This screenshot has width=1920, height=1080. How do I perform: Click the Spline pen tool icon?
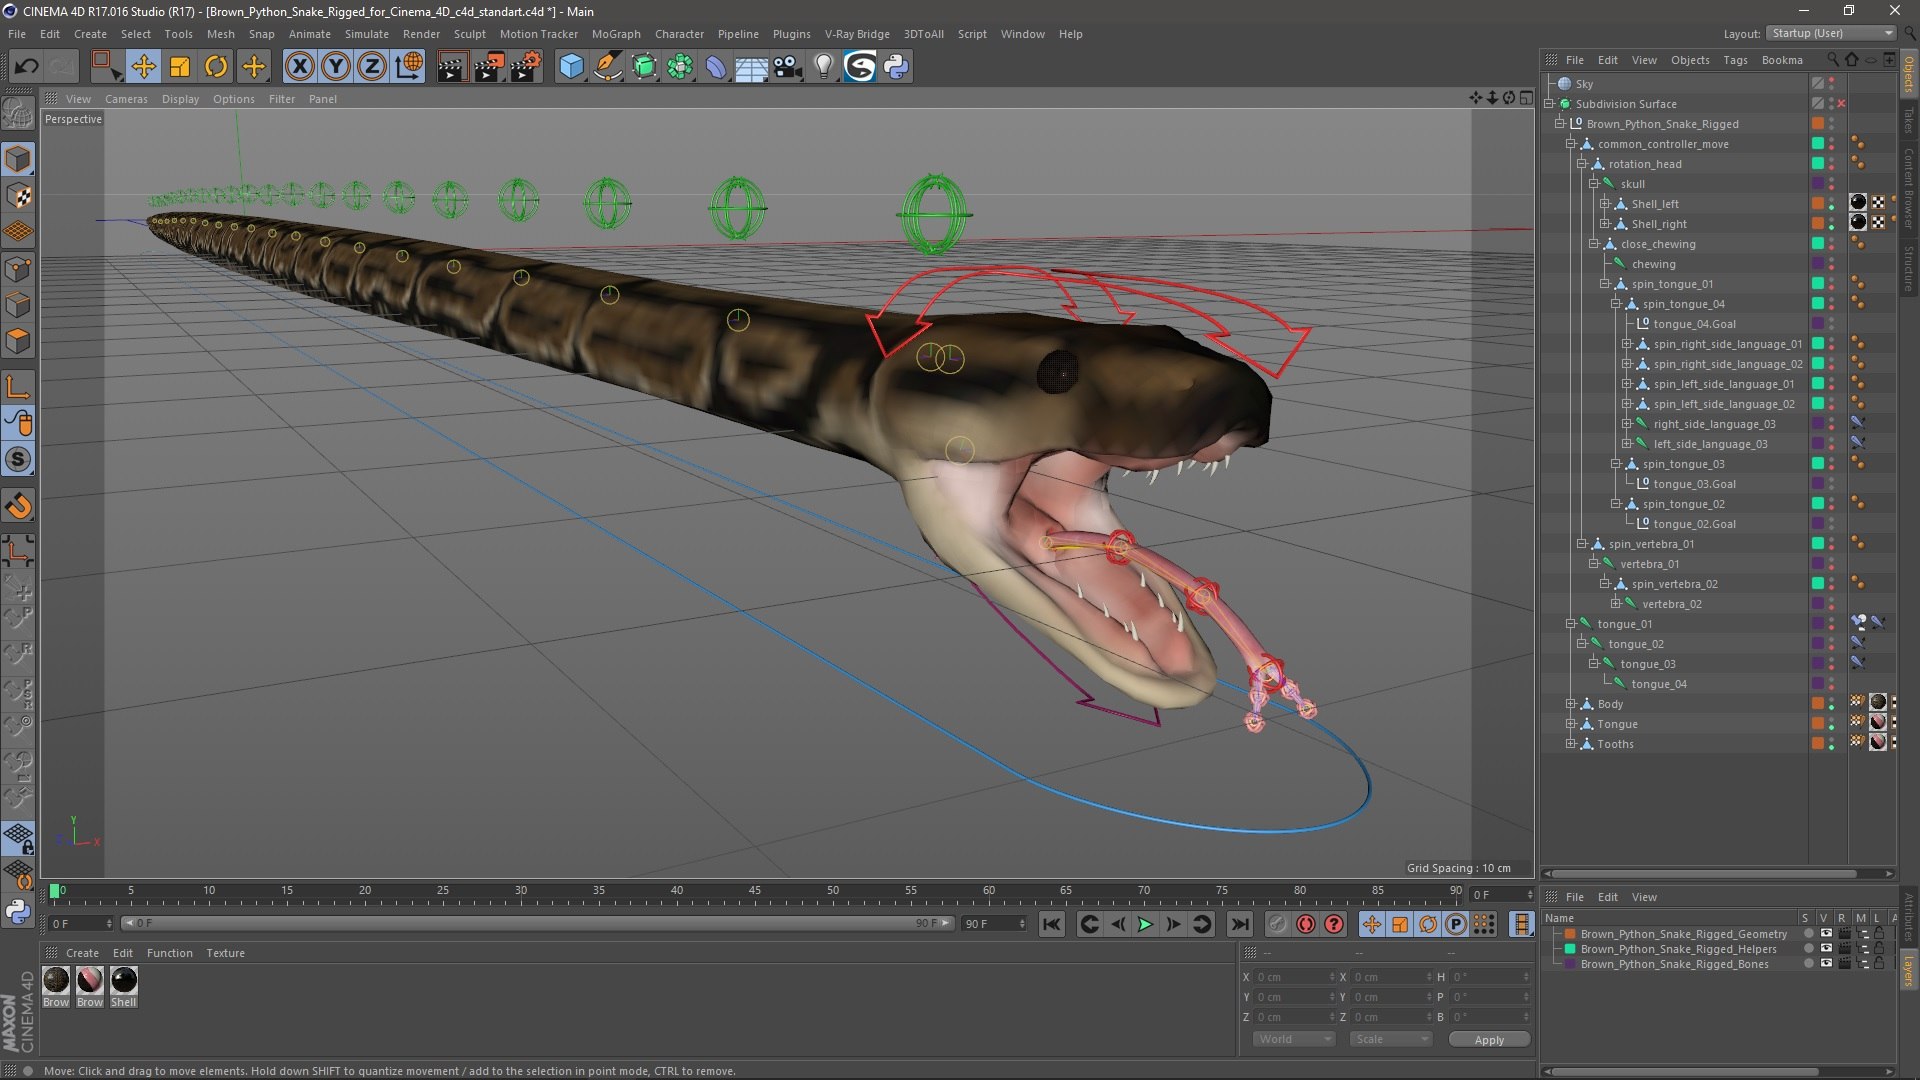[x=607, y=67]
